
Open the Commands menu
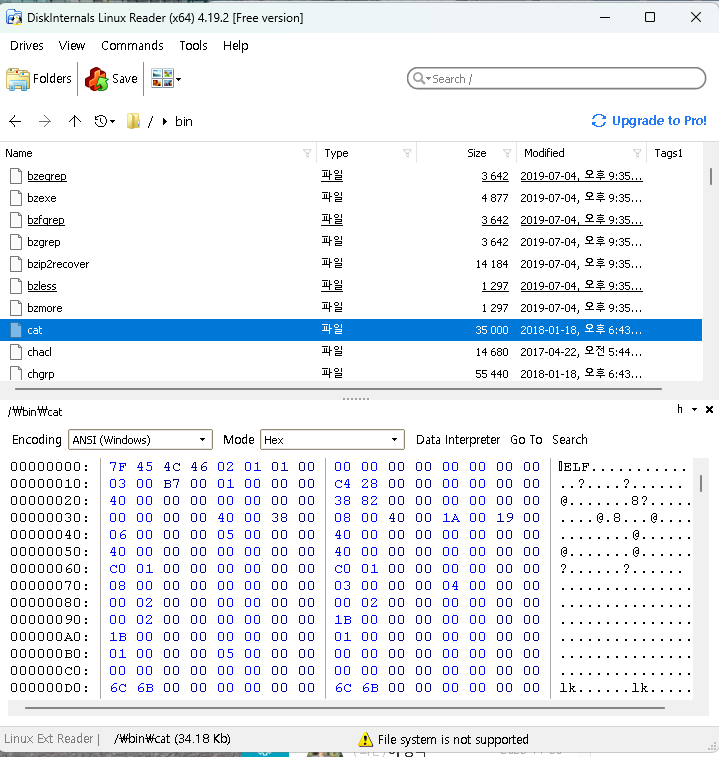(132, 45)
